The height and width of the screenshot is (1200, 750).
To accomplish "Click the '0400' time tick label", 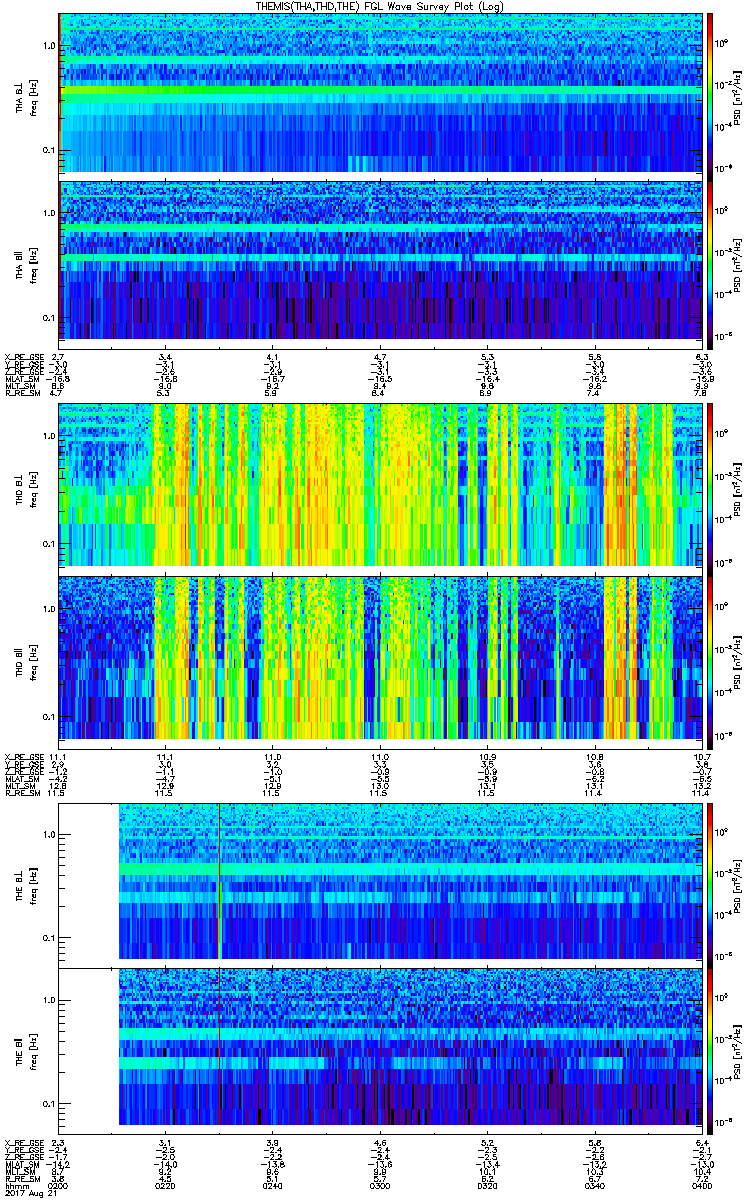I will click(701, 1187).
